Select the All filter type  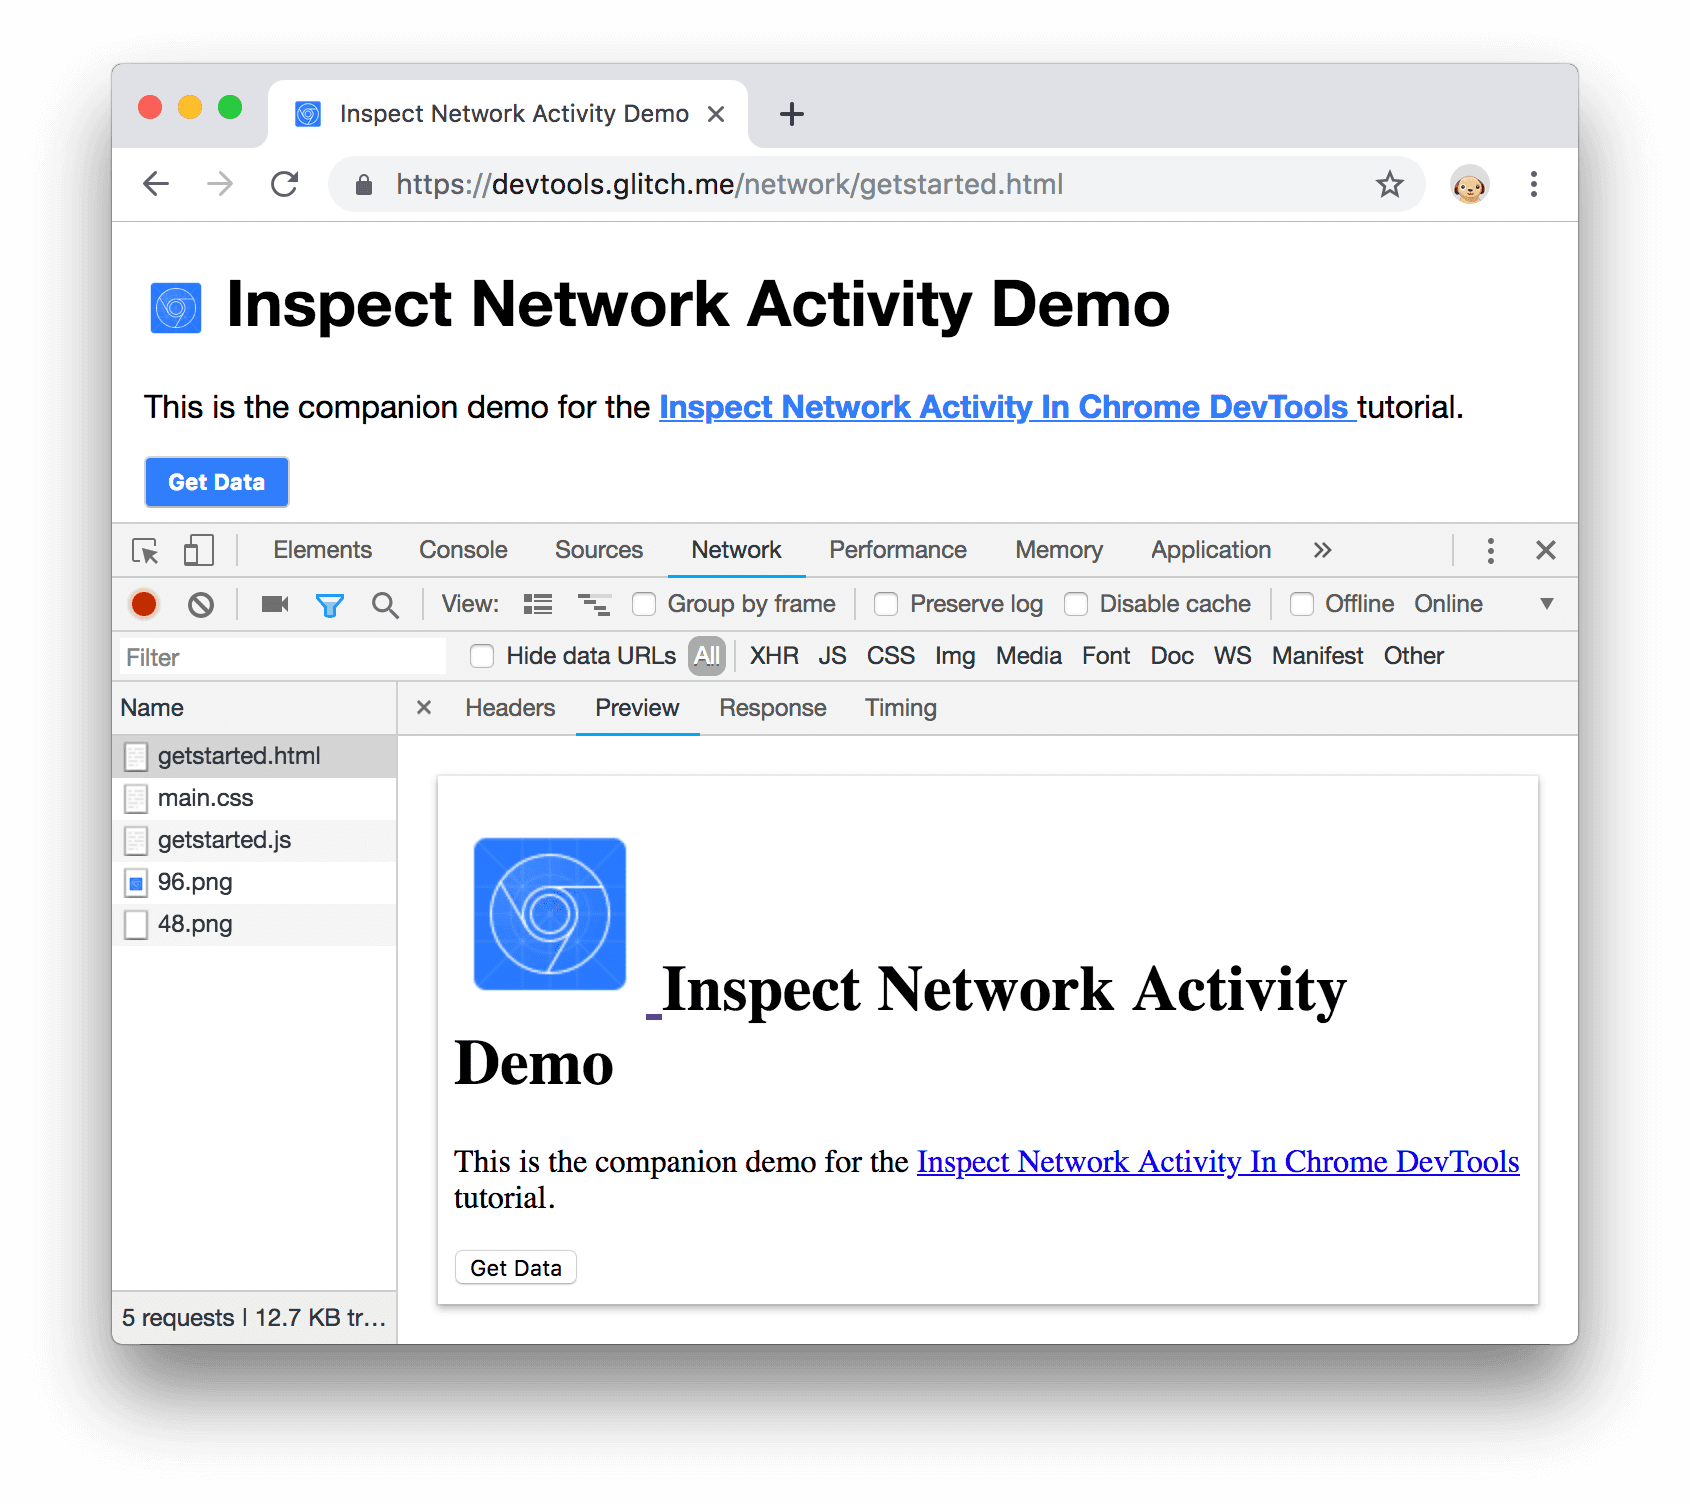[x=707, y=656]
